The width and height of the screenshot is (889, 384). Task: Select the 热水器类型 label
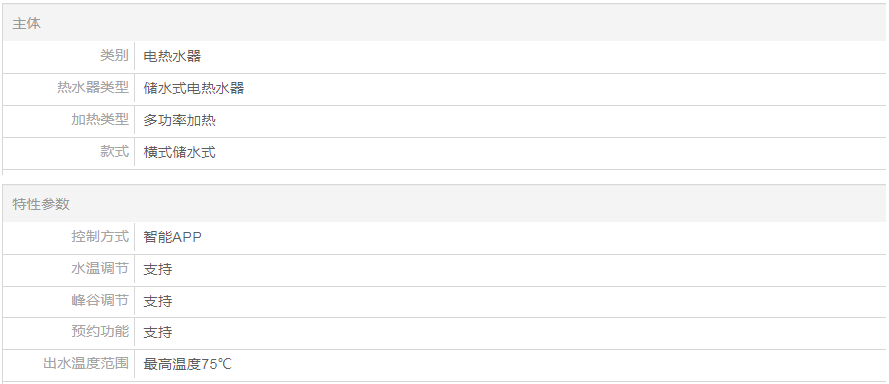[x=93, y=87]
